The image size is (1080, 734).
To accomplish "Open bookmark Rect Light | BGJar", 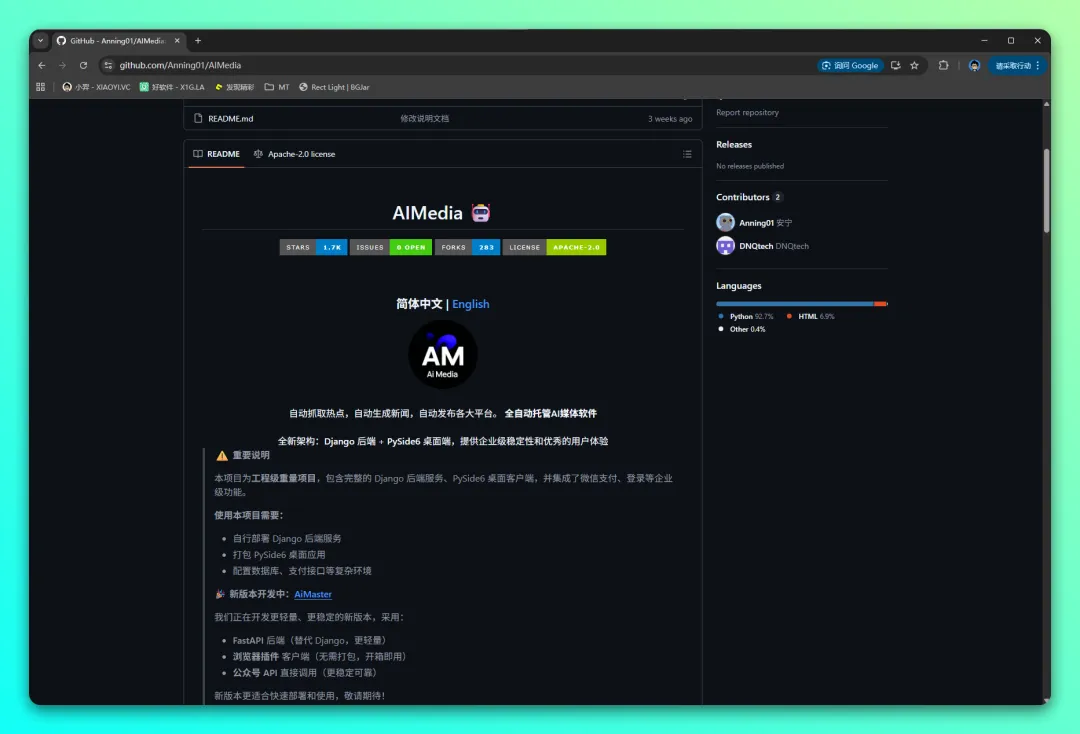I will coord(334,87).
